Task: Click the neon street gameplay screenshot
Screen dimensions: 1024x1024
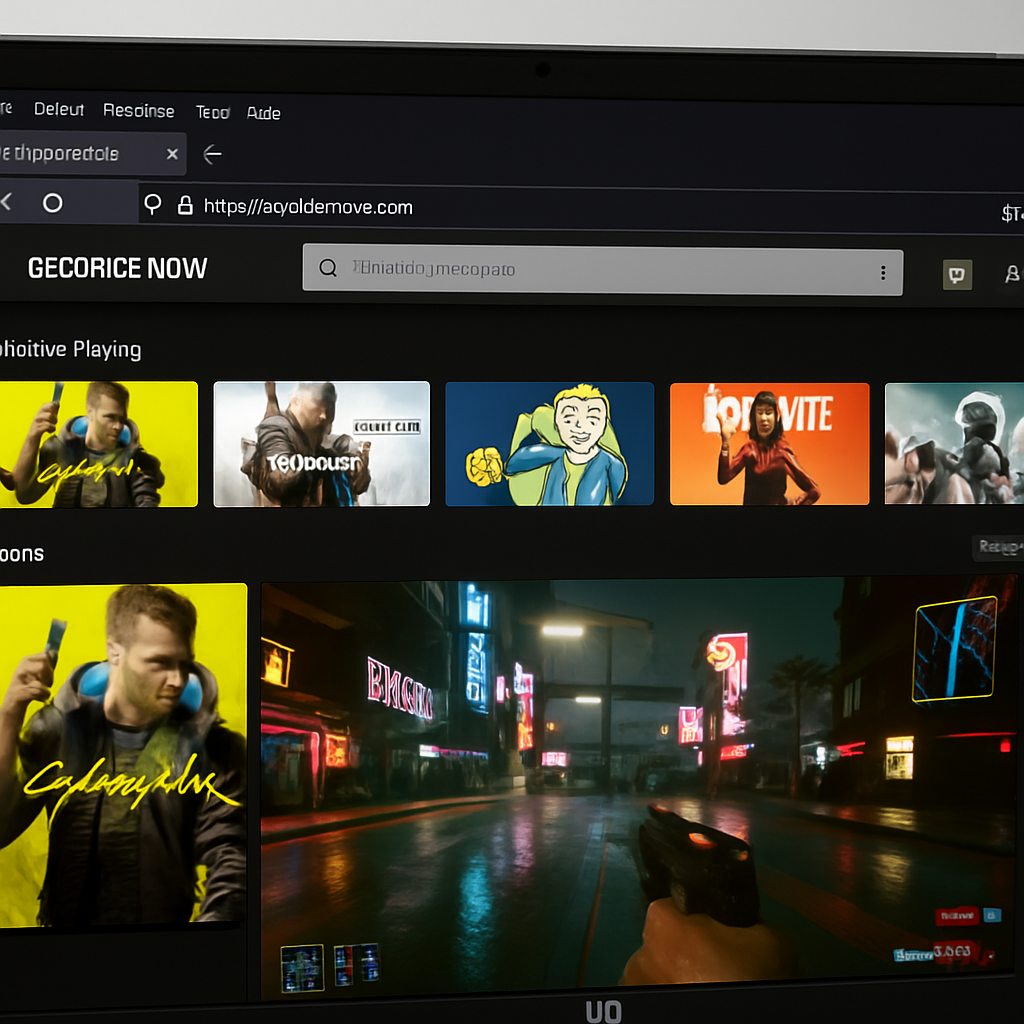Action: tap(639, 787)
